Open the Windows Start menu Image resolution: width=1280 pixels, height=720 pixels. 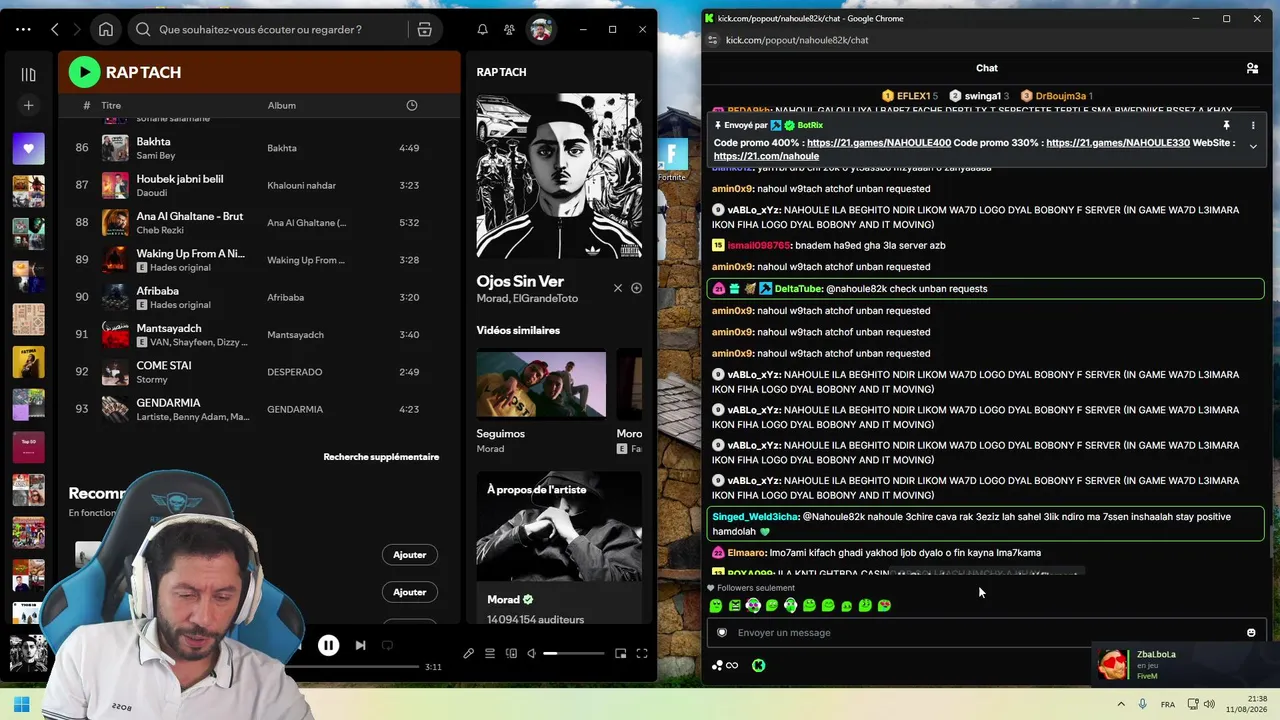(x=21, y=705)
